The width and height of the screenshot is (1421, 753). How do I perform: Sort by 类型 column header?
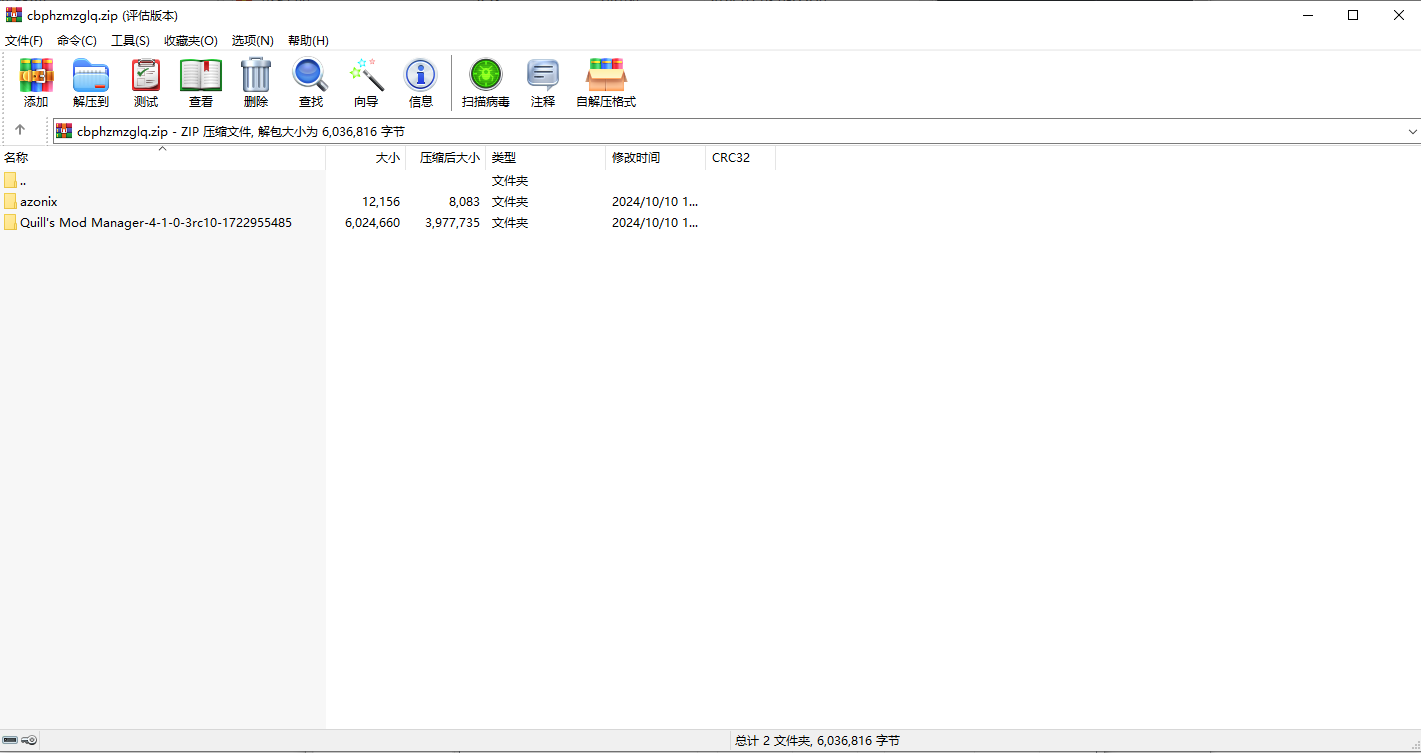pos(546,158)
